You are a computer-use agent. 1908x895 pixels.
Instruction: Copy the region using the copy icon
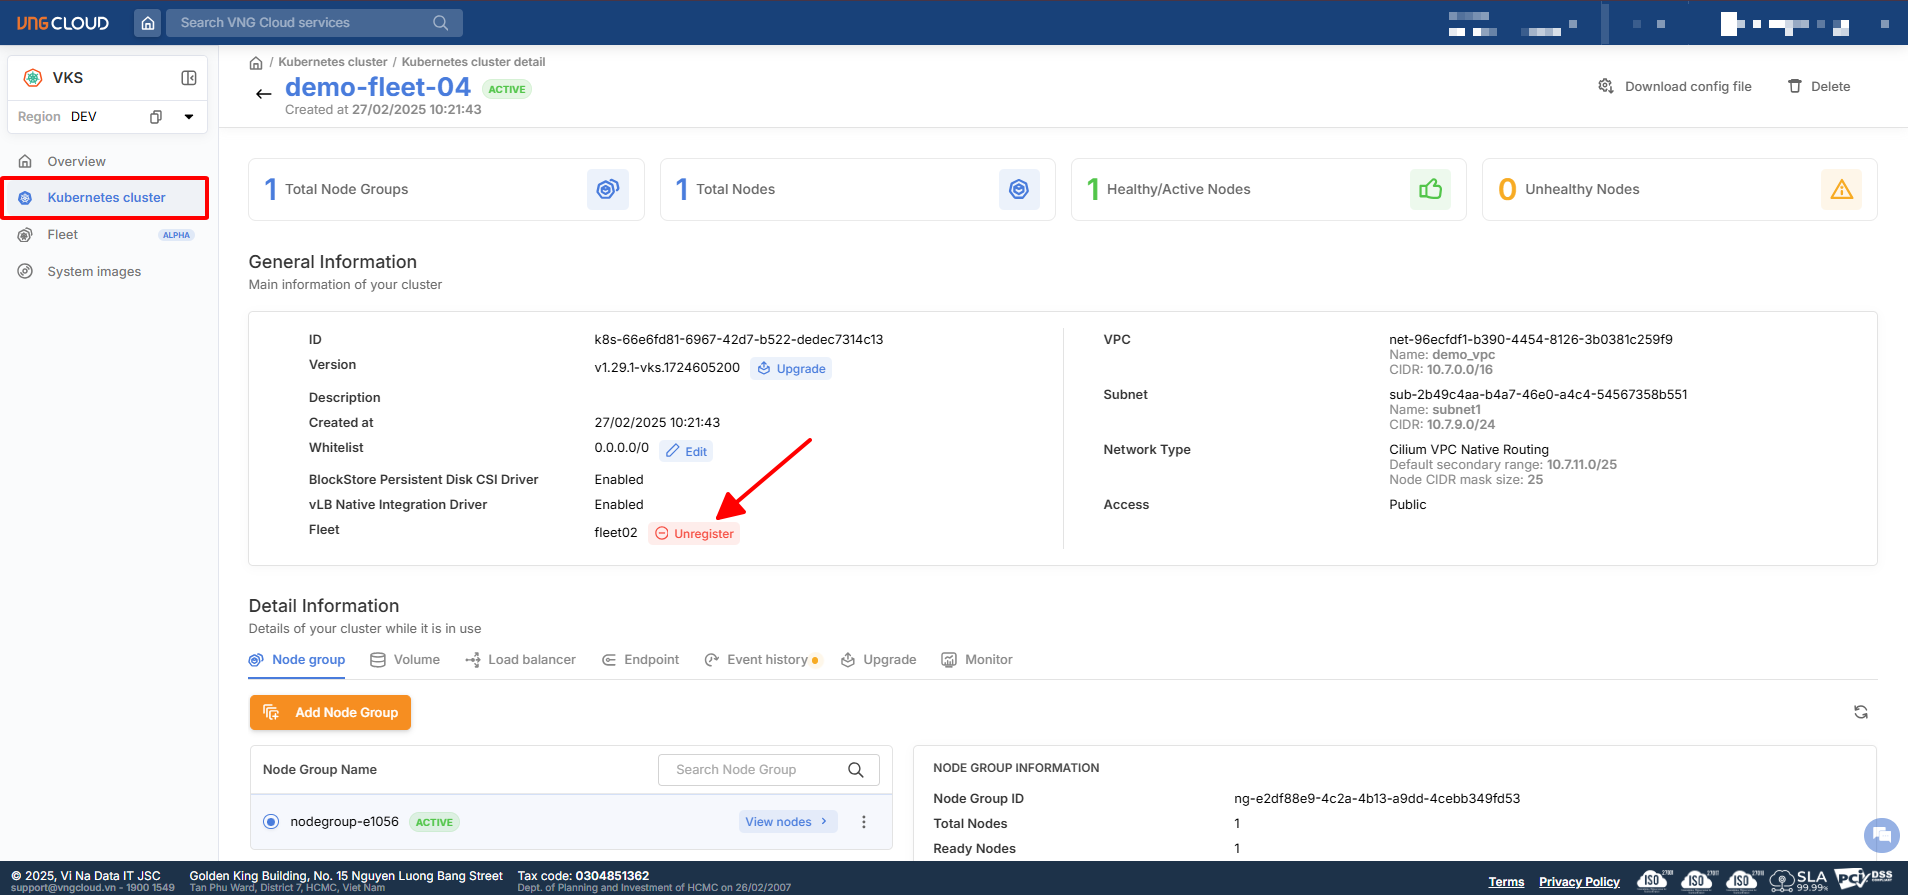[x=156, y=117]
